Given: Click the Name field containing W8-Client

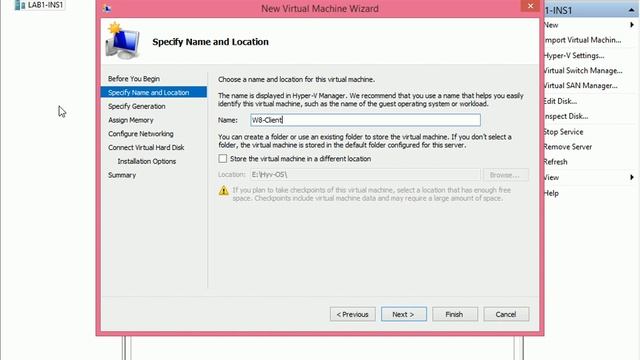Looking at the screenshot, I should 365,120.
